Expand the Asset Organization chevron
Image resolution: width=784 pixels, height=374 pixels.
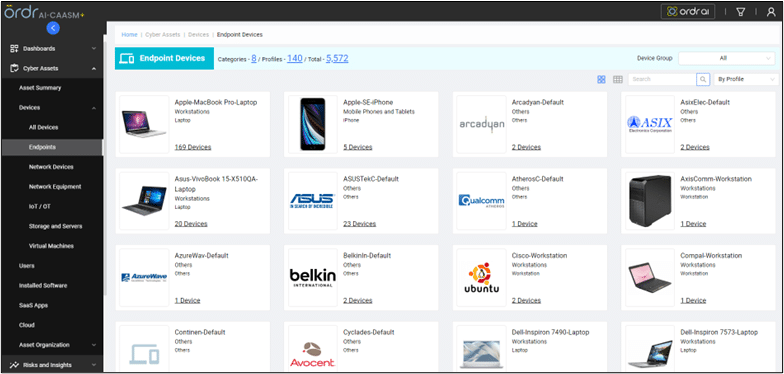tap(94, 345)
